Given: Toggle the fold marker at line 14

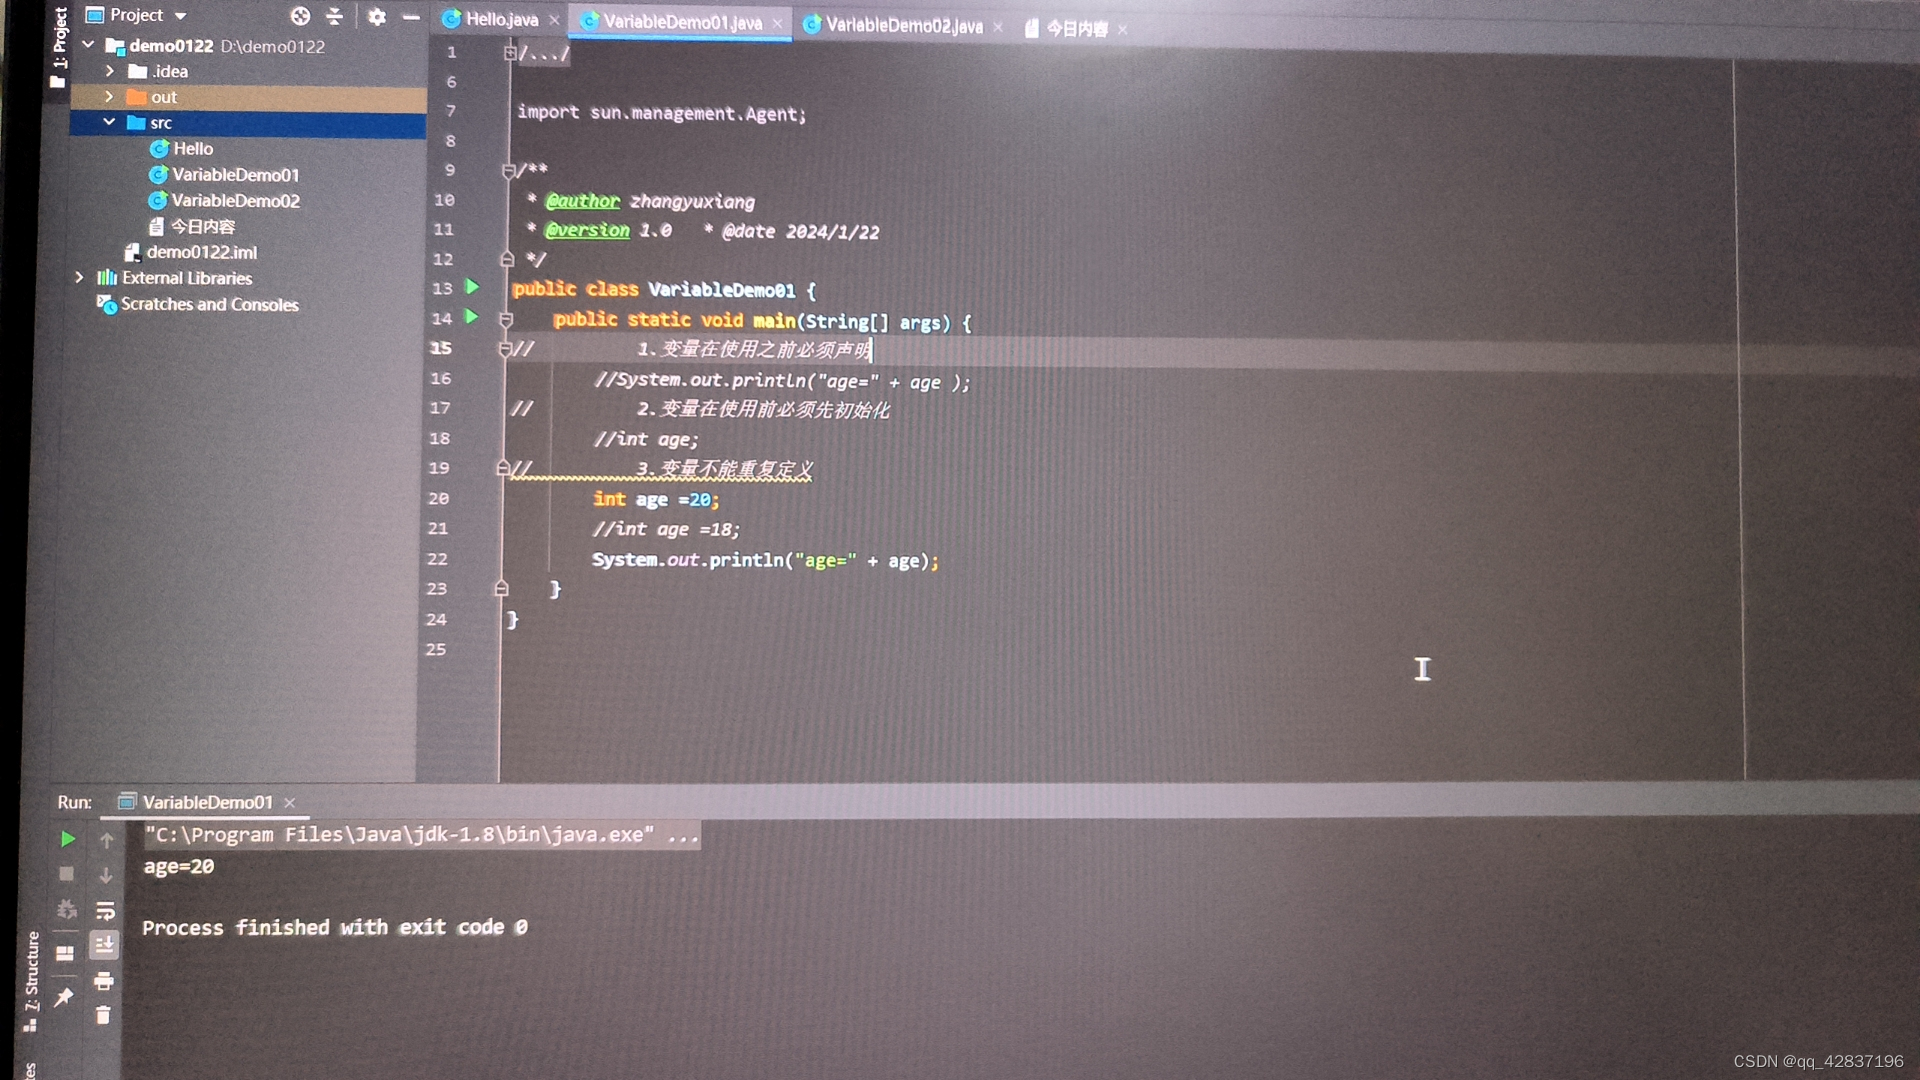Looking at the screenshot, I should 506,320.
